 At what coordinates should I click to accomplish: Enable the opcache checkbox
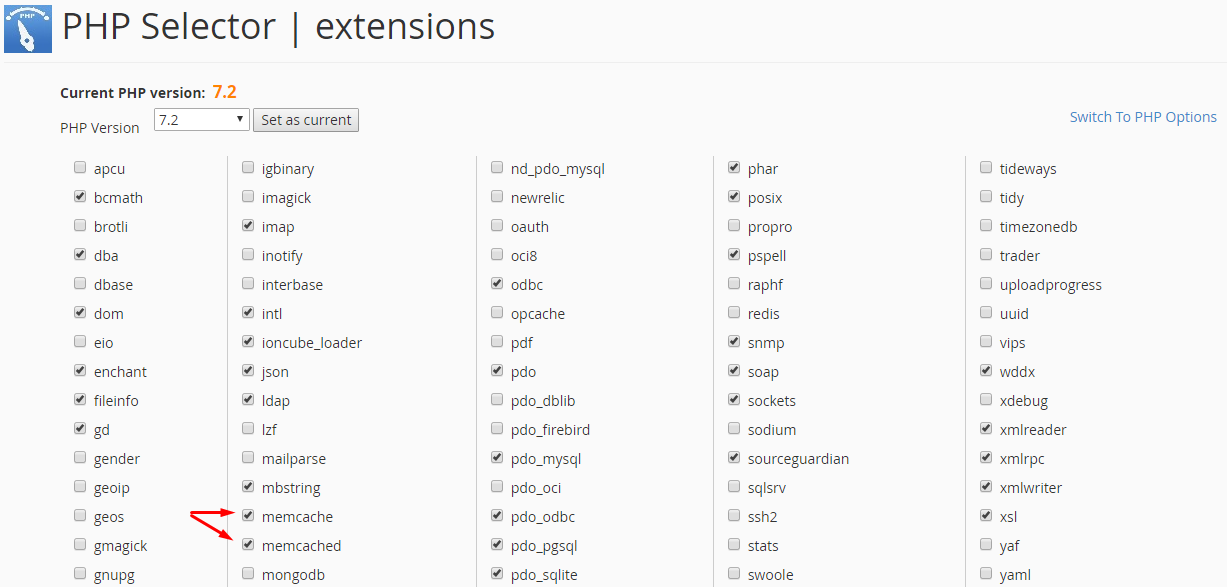click(x=497, y=313)
